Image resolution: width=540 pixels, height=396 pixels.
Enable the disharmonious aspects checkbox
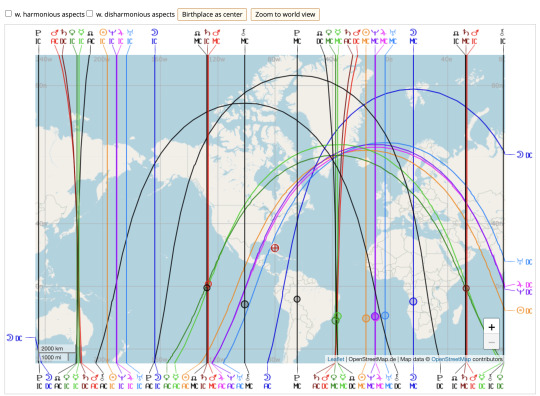point(90,14)
